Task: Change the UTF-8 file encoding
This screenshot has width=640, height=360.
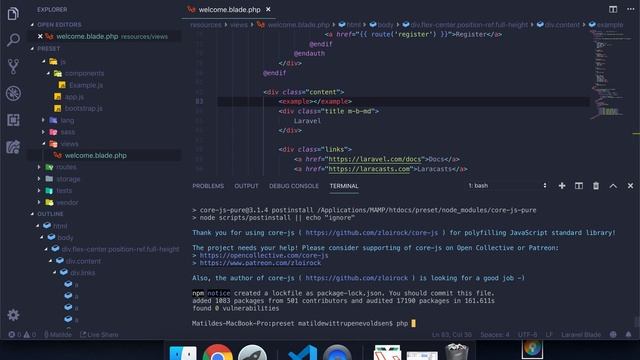Action: [527, 335]
